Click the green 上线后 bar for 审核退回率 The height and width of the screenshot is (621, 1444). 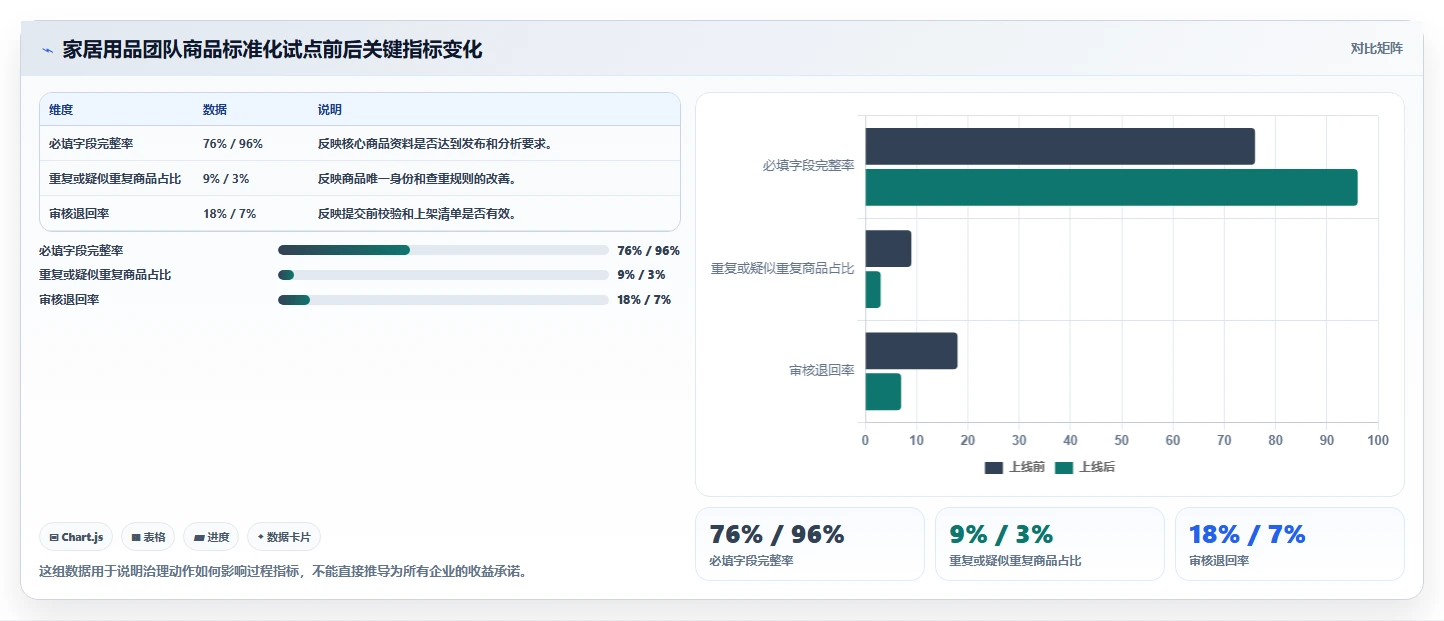(883, 392)
